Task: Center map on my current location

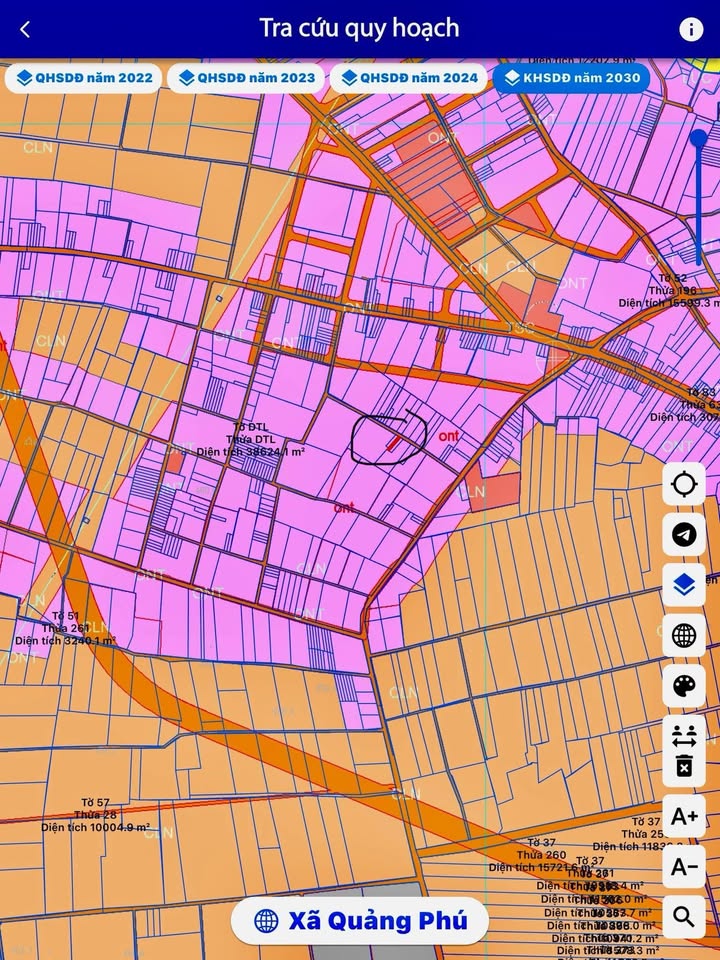Action: (684, 485)
